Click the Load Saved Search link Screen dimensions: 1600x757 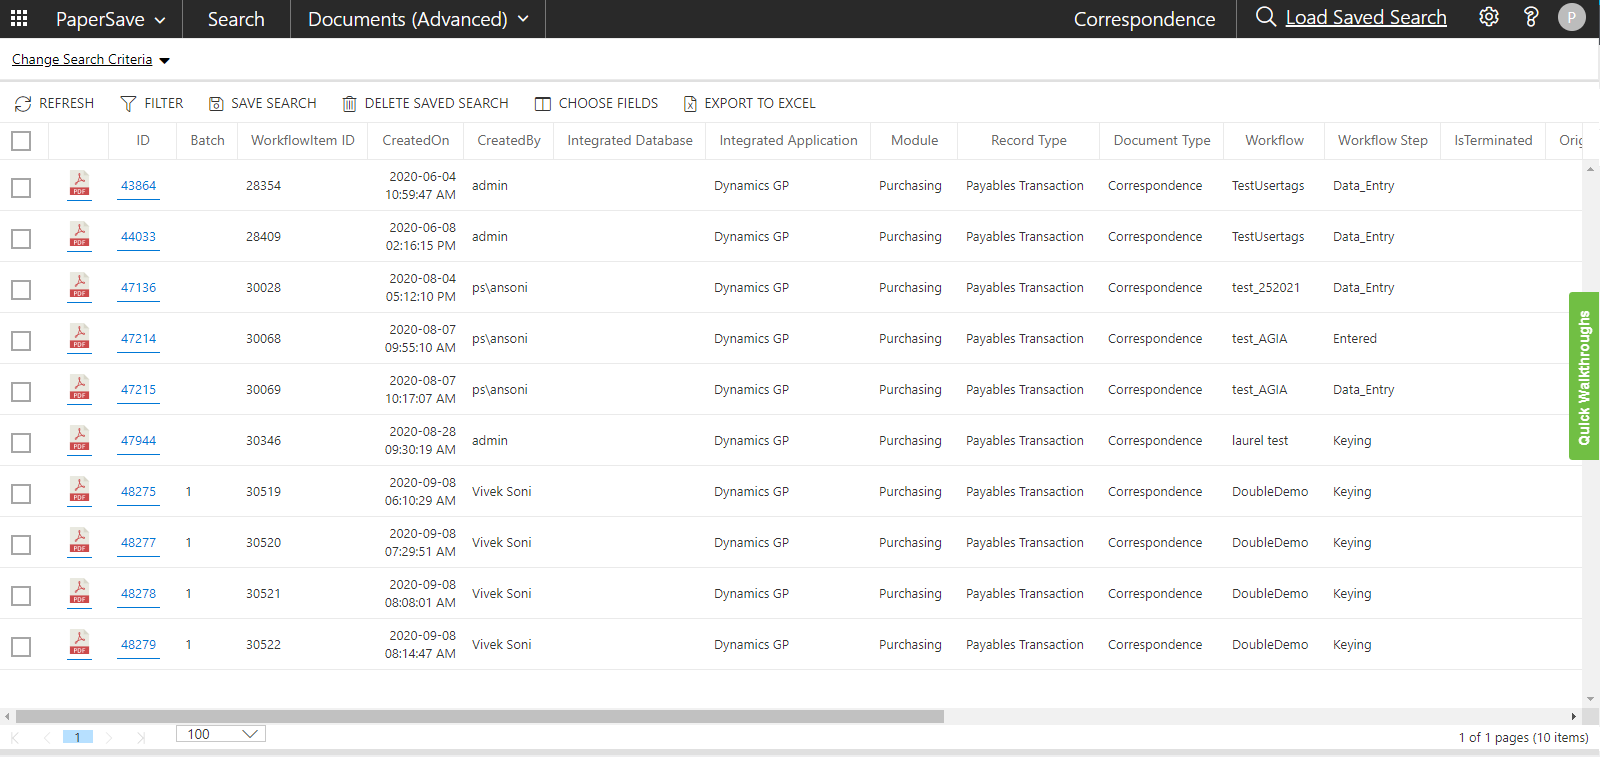pyautogui.click(x=1365, y=17)
